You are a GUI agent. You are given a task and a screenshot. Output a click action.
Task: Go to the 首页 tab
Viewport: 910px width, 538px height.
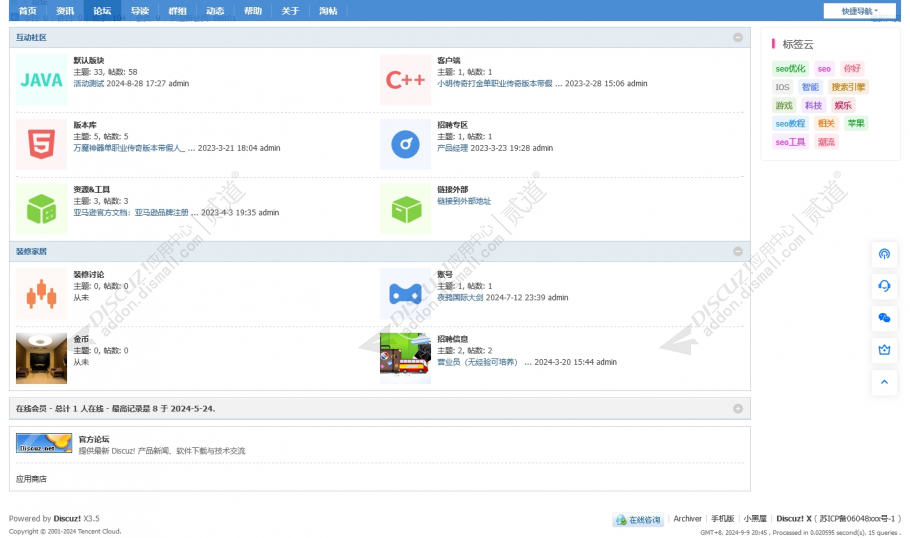pos(27,10)
